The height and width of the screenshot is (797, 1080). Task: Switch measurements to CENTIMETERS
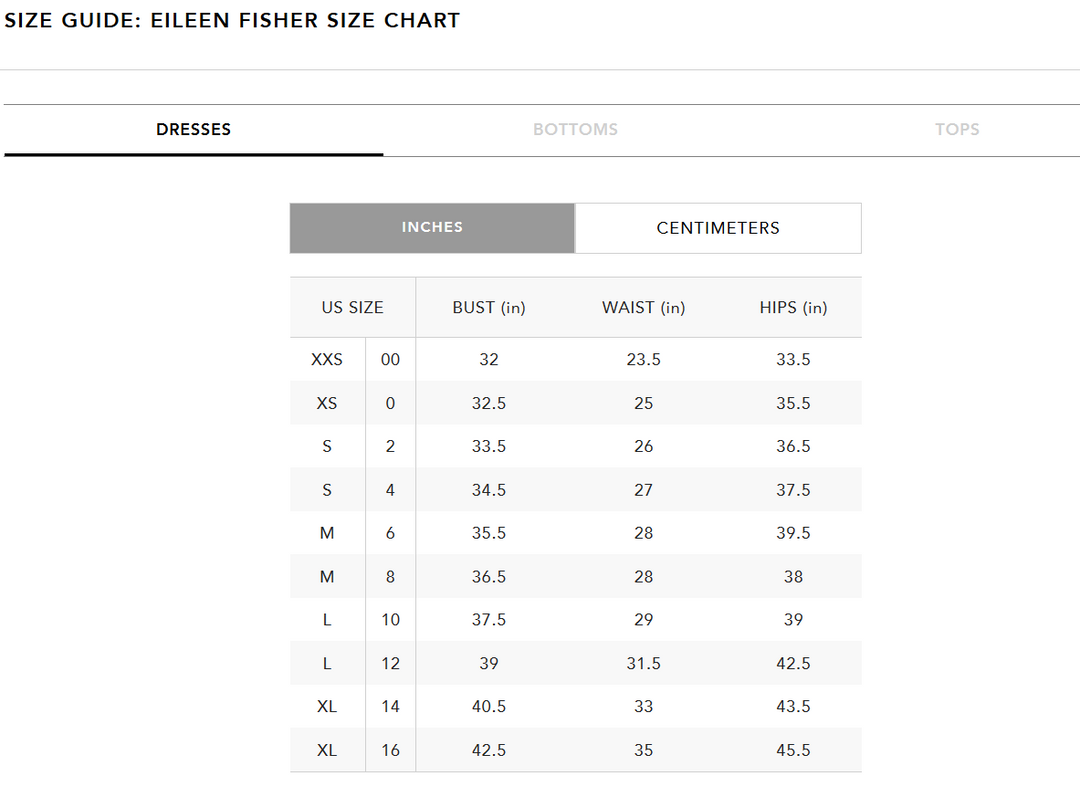click(x=717, y=227)
